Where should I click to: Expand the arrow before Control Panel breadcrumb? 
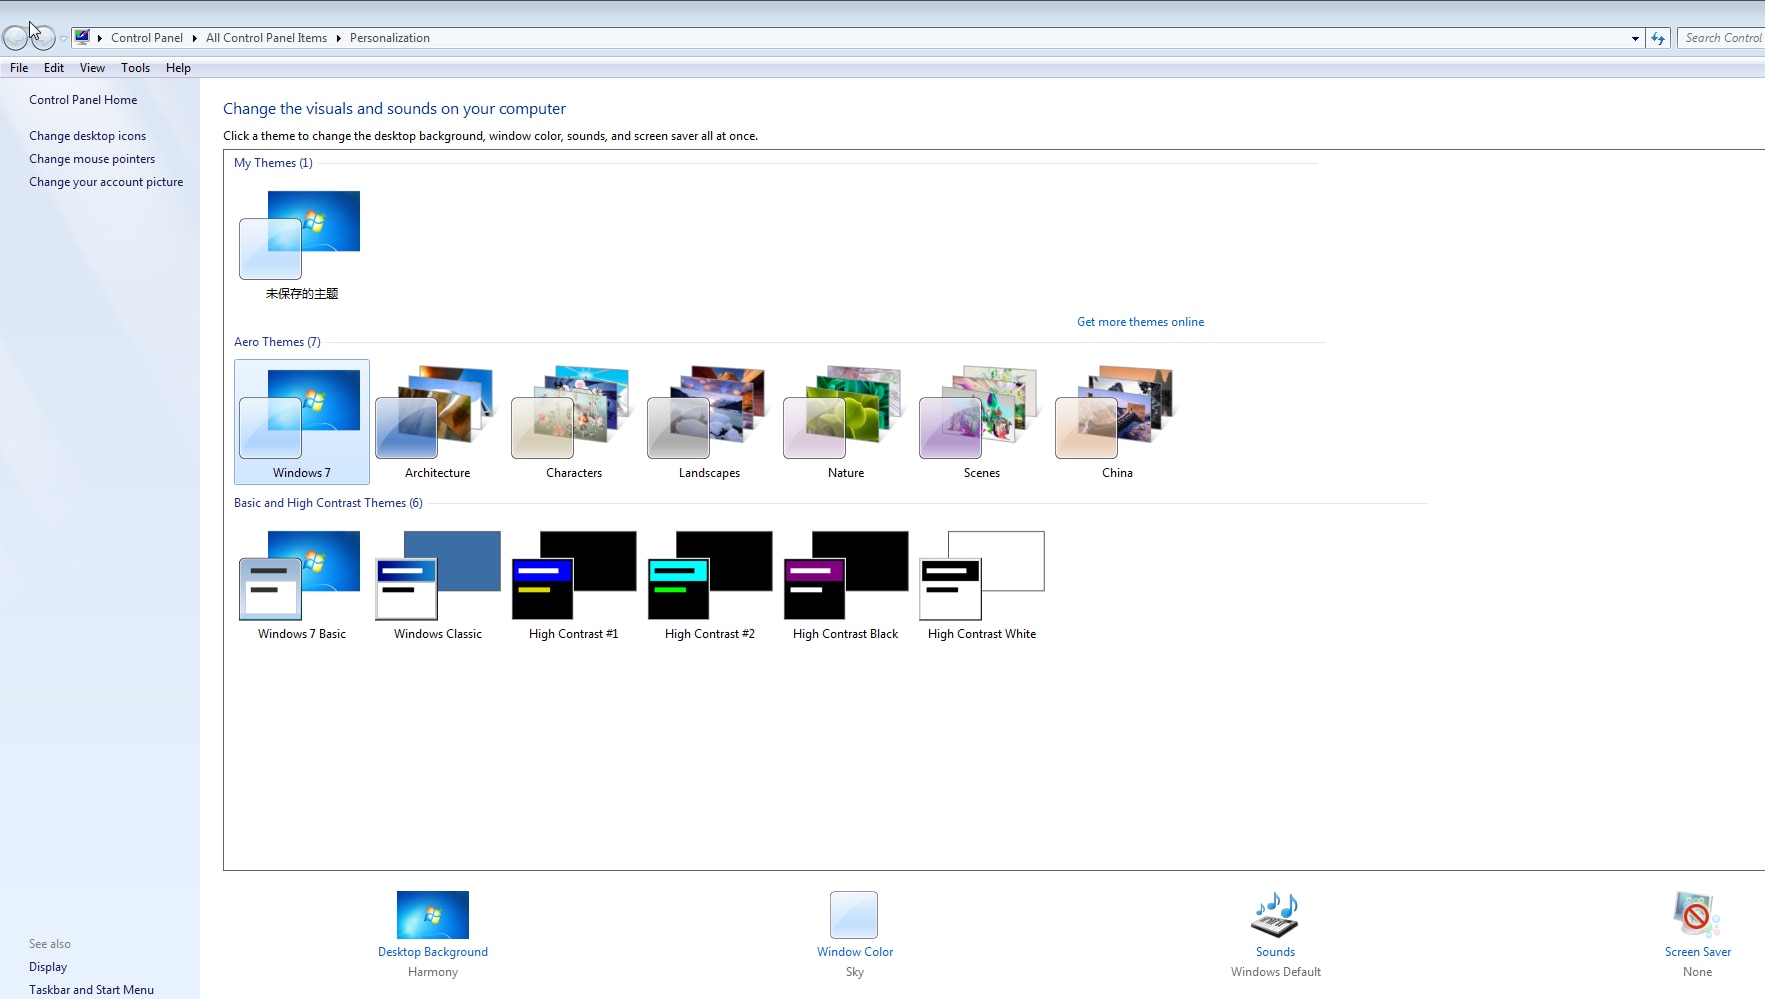pyautogui.click(x=100, y=38)
